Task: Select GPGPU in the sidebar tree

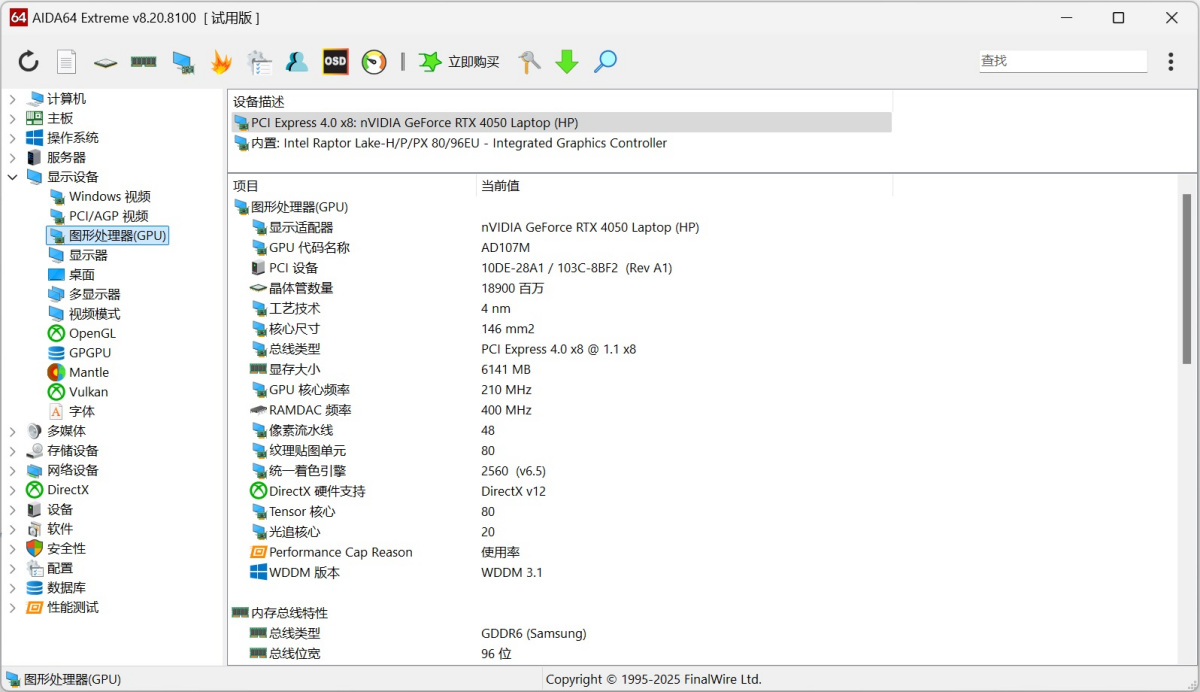Action: (x=90, y=353)
